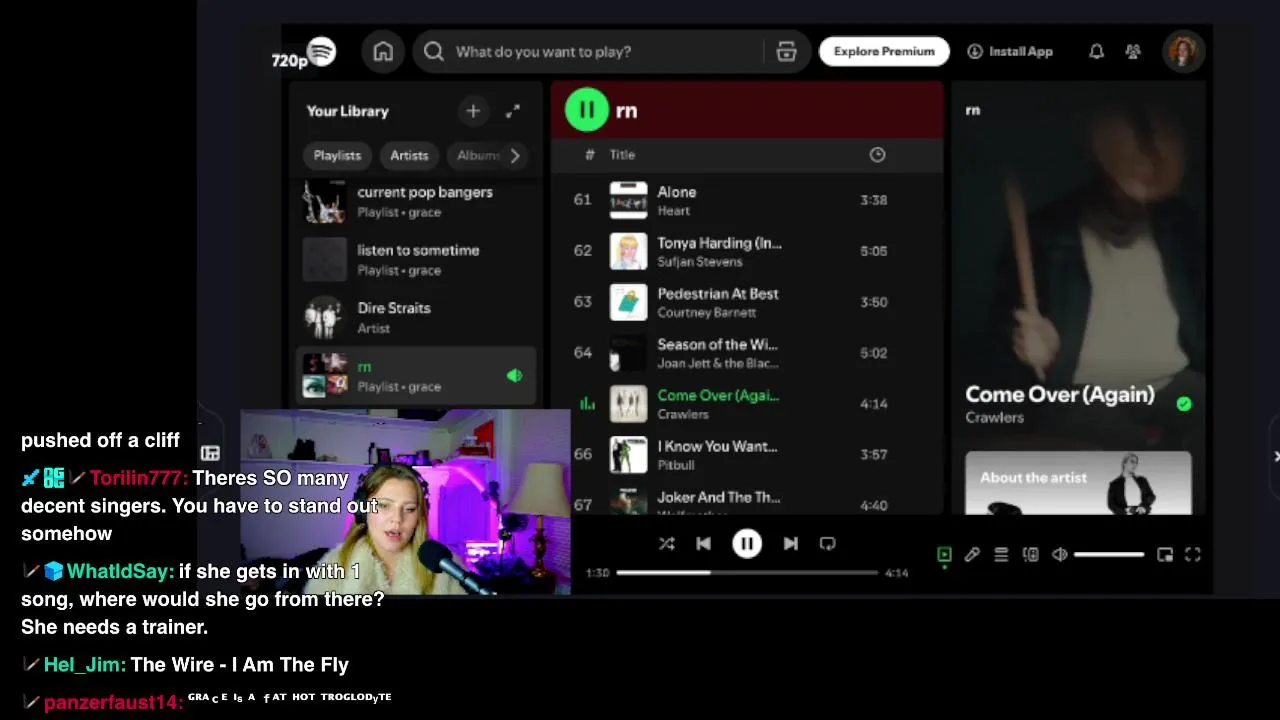This screenshot has width=1280, height=720.
Task: Click the Alone album thumbnail
Action: pyautogui.click(x=628, y=200)
